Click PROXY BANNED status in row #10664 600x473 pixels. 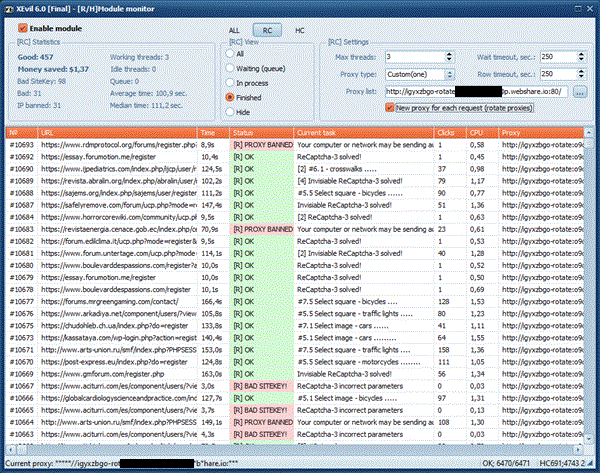(263, 422)
